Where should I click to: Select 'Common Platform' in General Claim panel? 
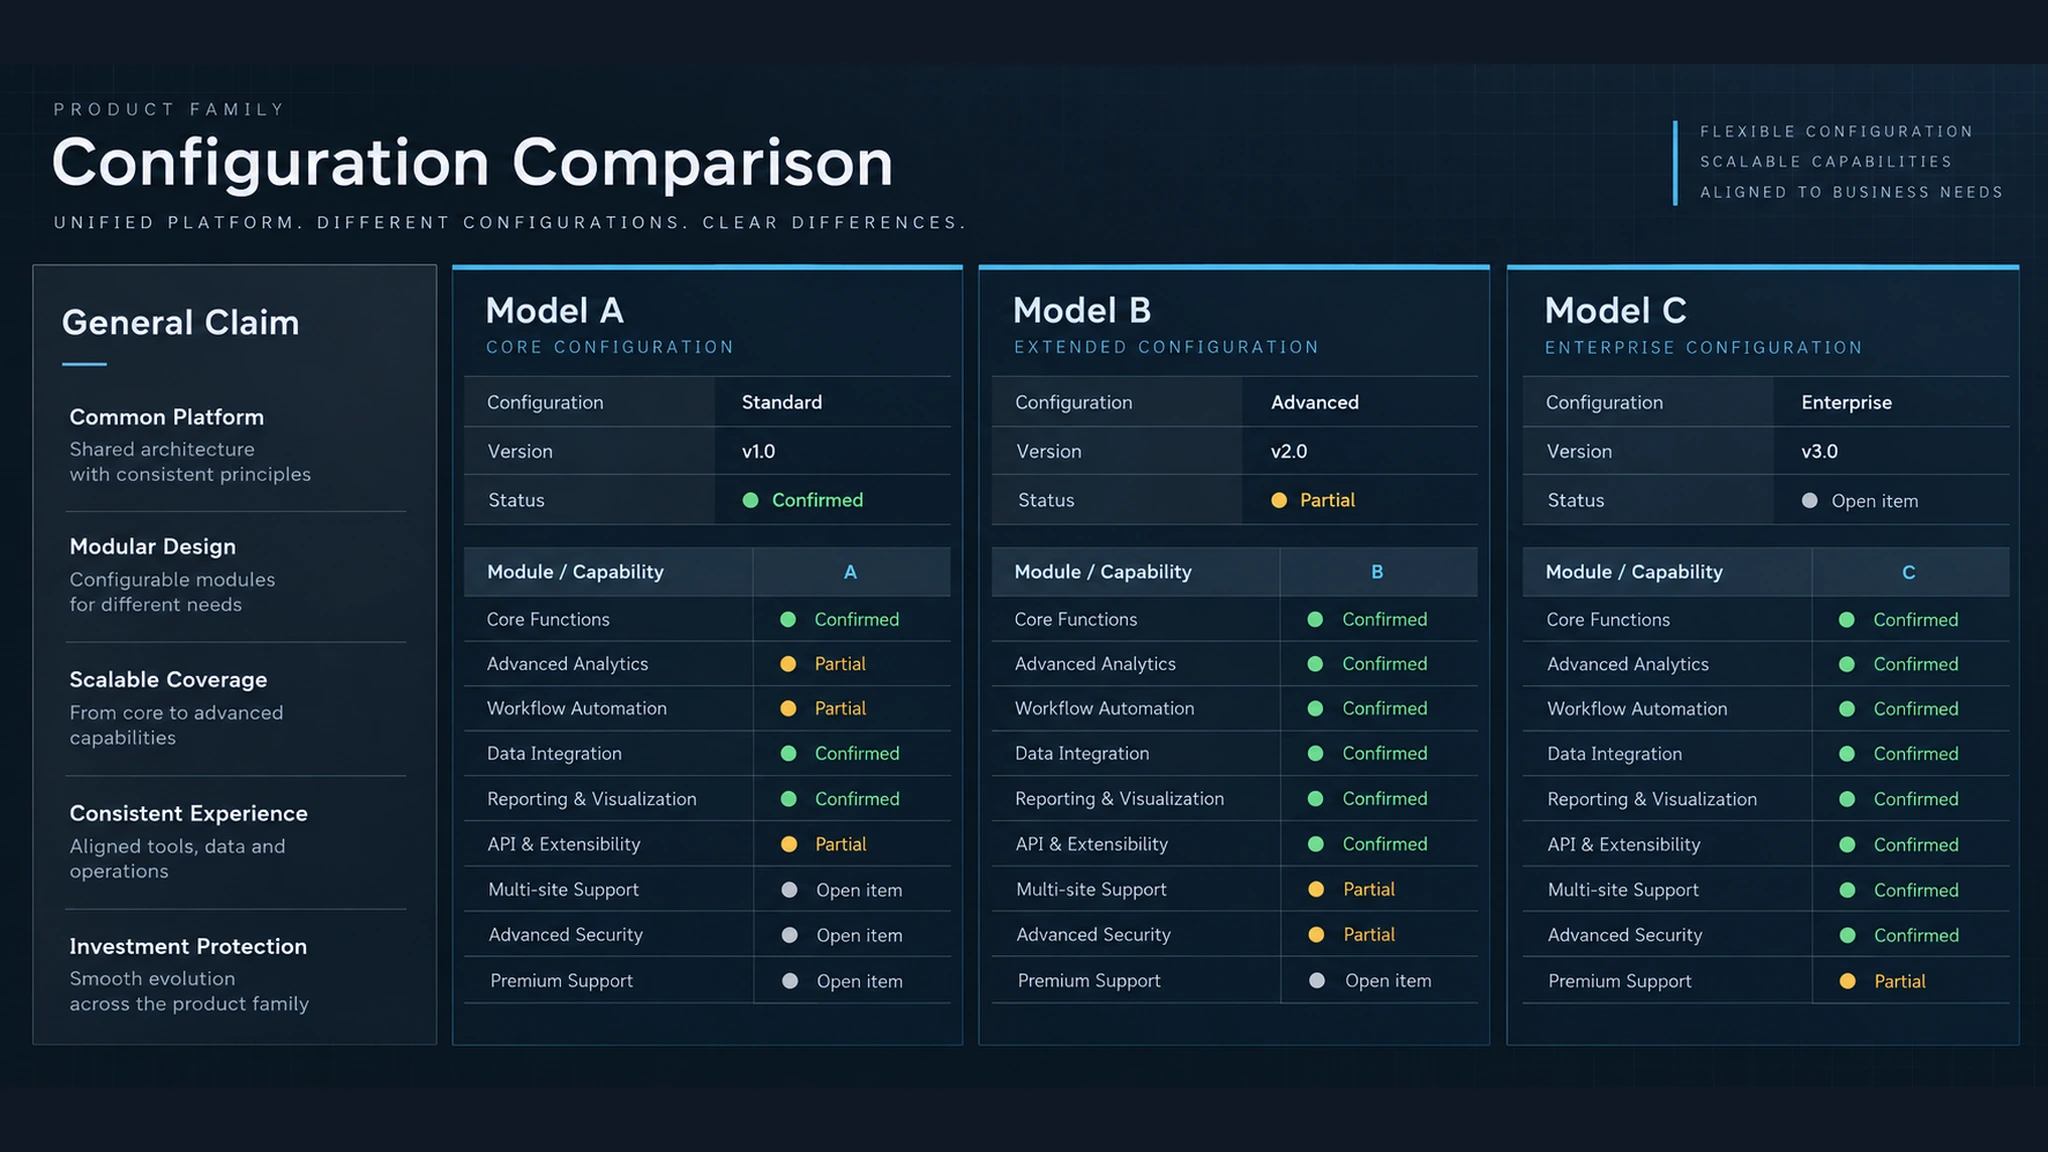[x=167, y=417]
